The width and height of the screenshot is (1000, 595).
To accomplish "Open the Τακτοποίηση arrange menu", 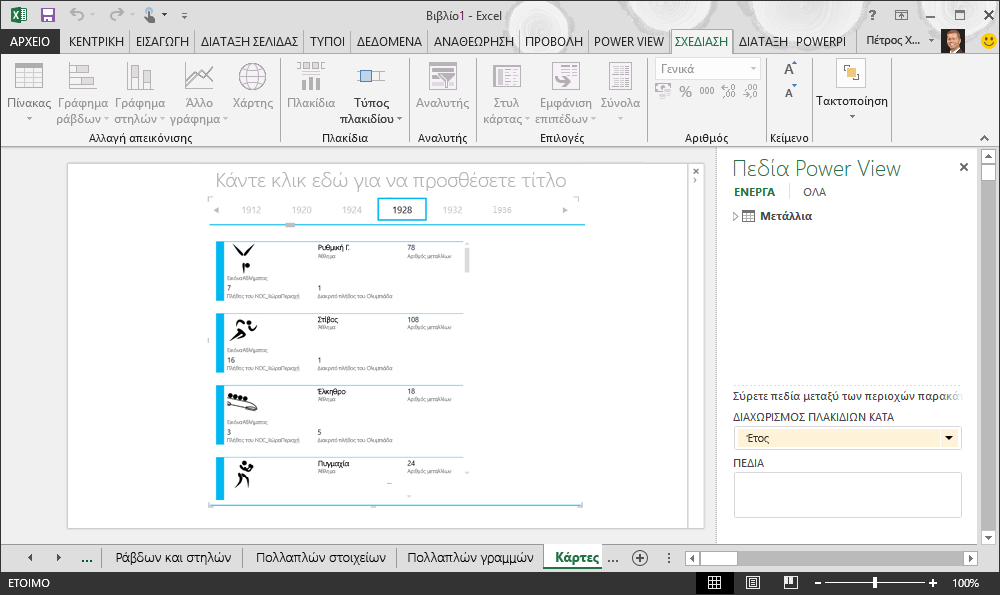I will coord(851,89).
